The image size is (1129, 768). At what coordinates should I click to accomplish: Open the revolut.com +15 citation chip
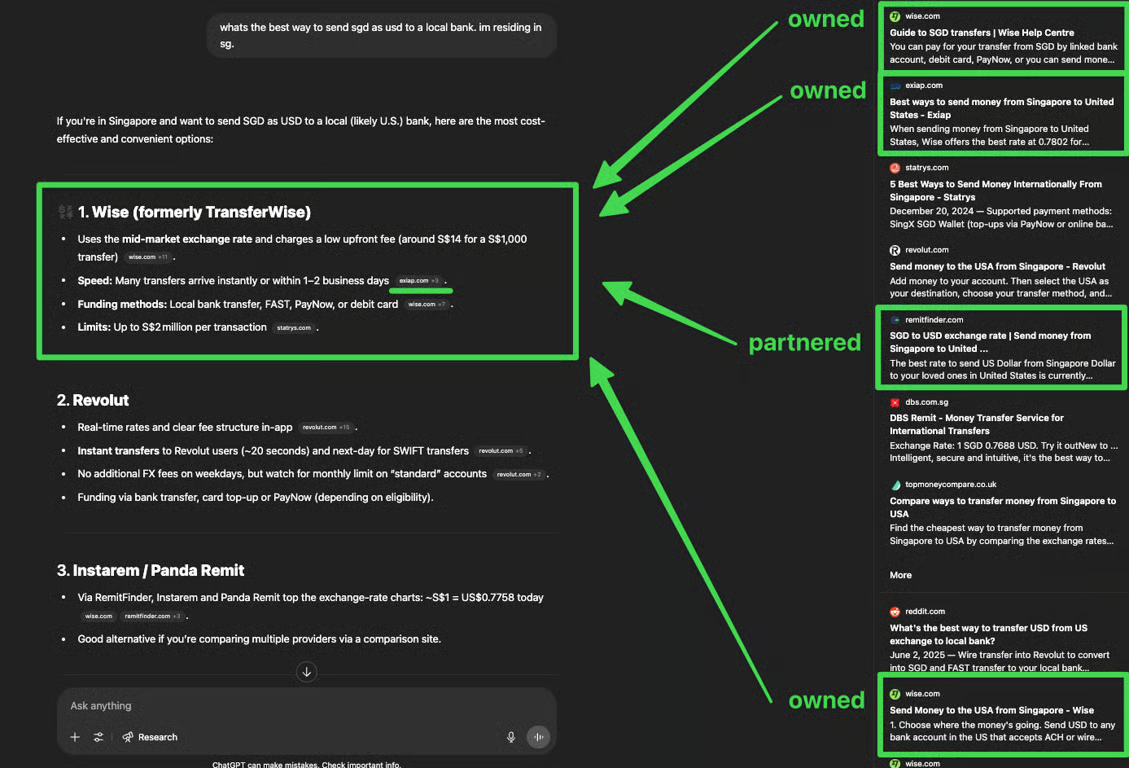(326, 428)
